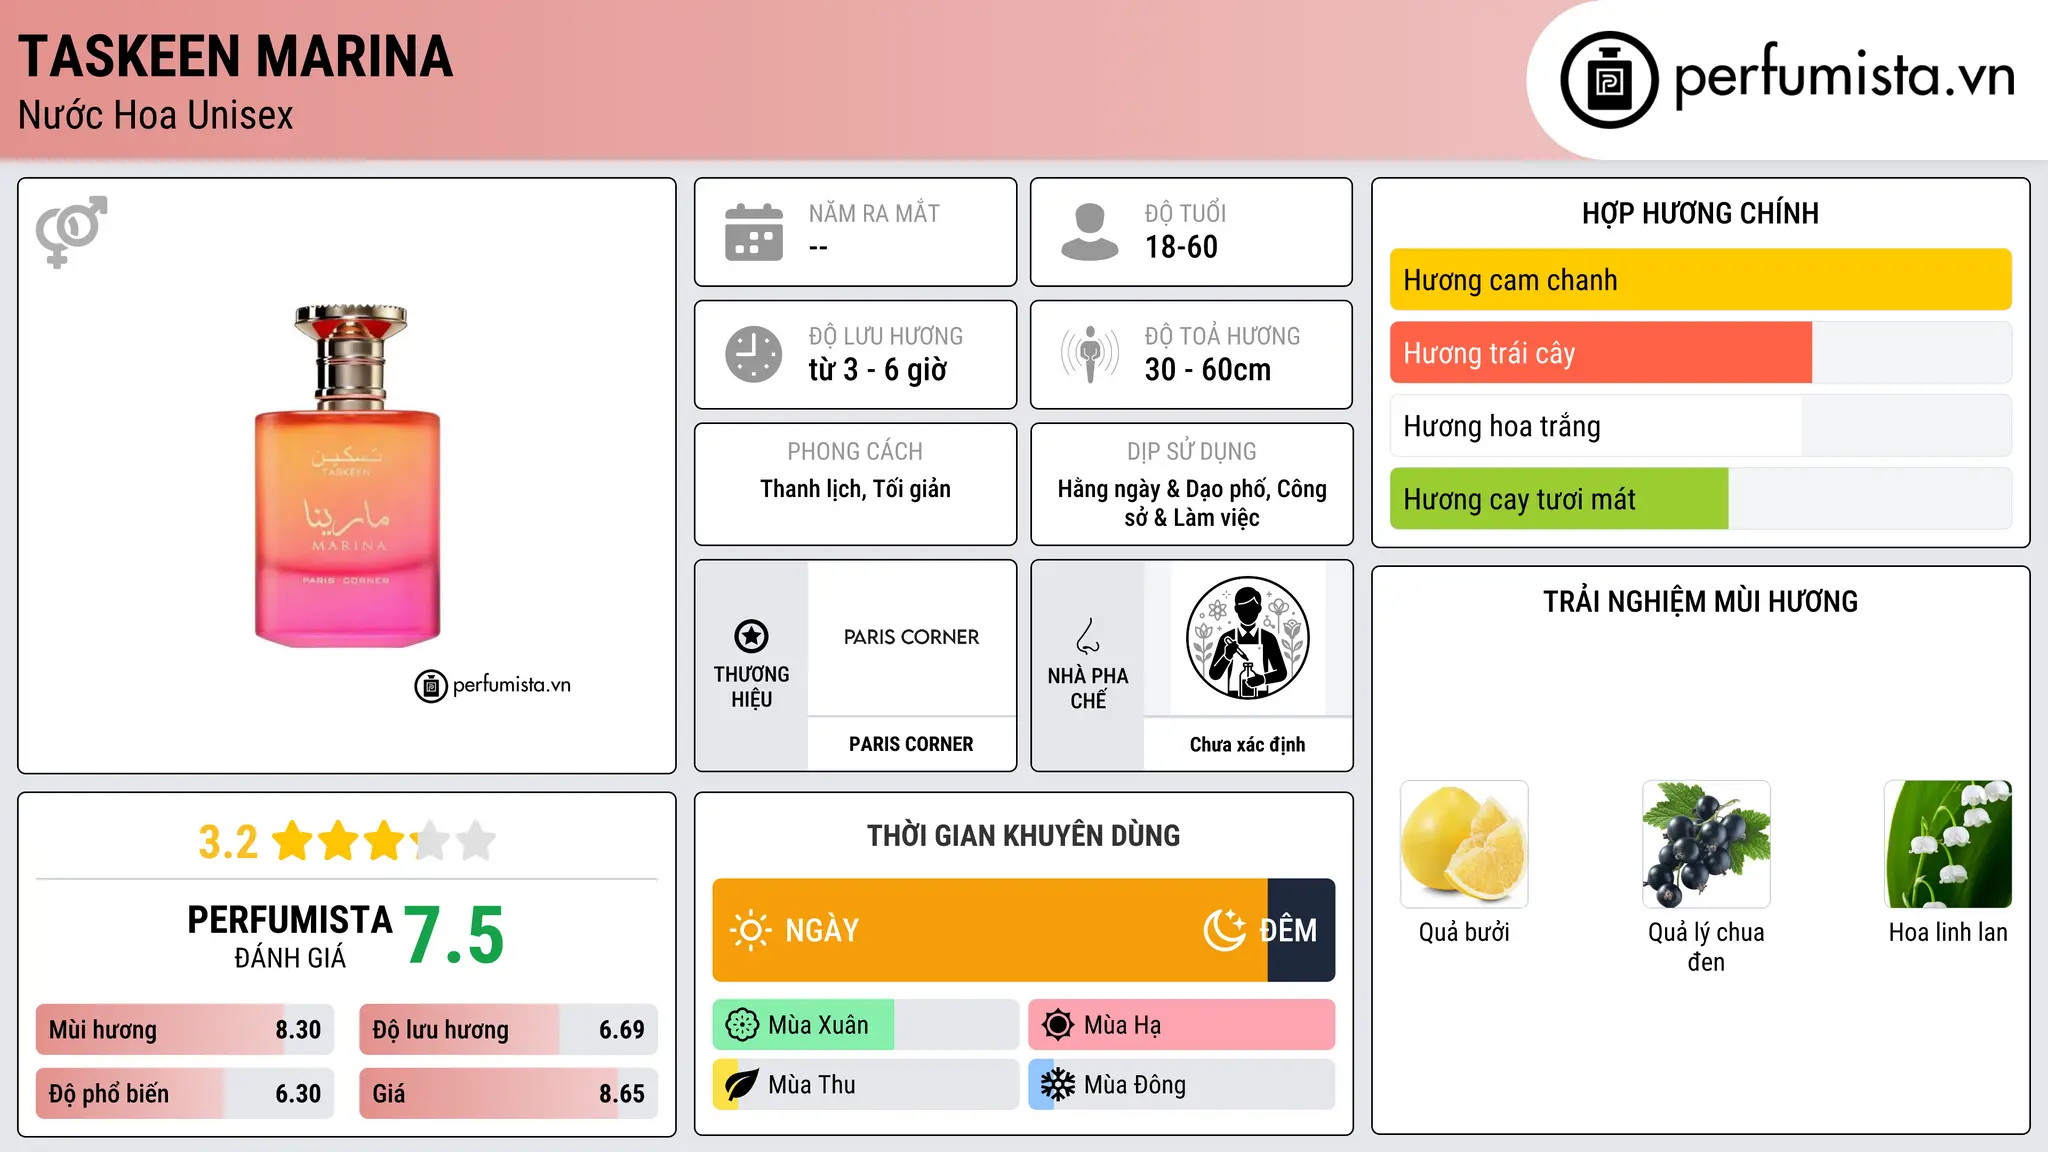Click the ĐÊM night segment

click(1301, 930)
